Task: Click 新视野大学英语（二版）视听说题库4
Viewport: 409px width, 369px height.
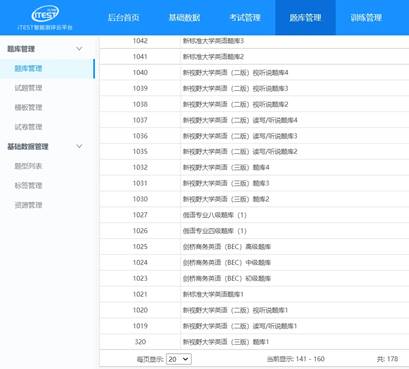Action: [x=235, y=73]
